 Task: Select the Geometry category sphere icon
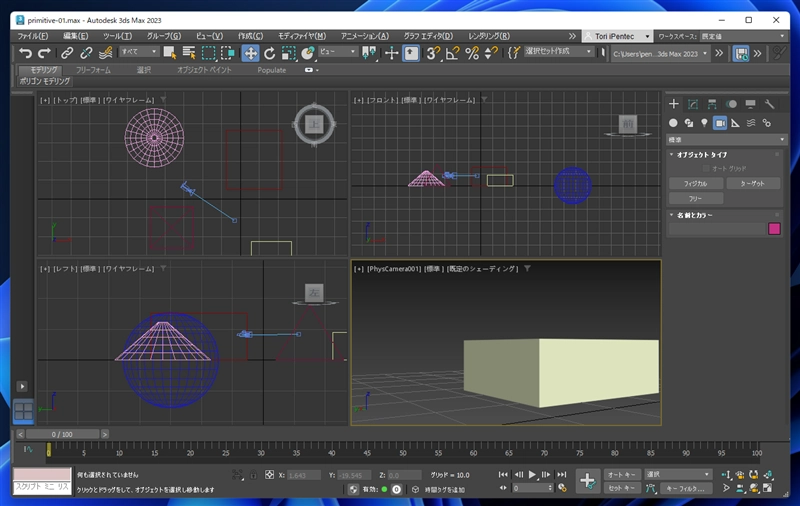pos(673,123)
